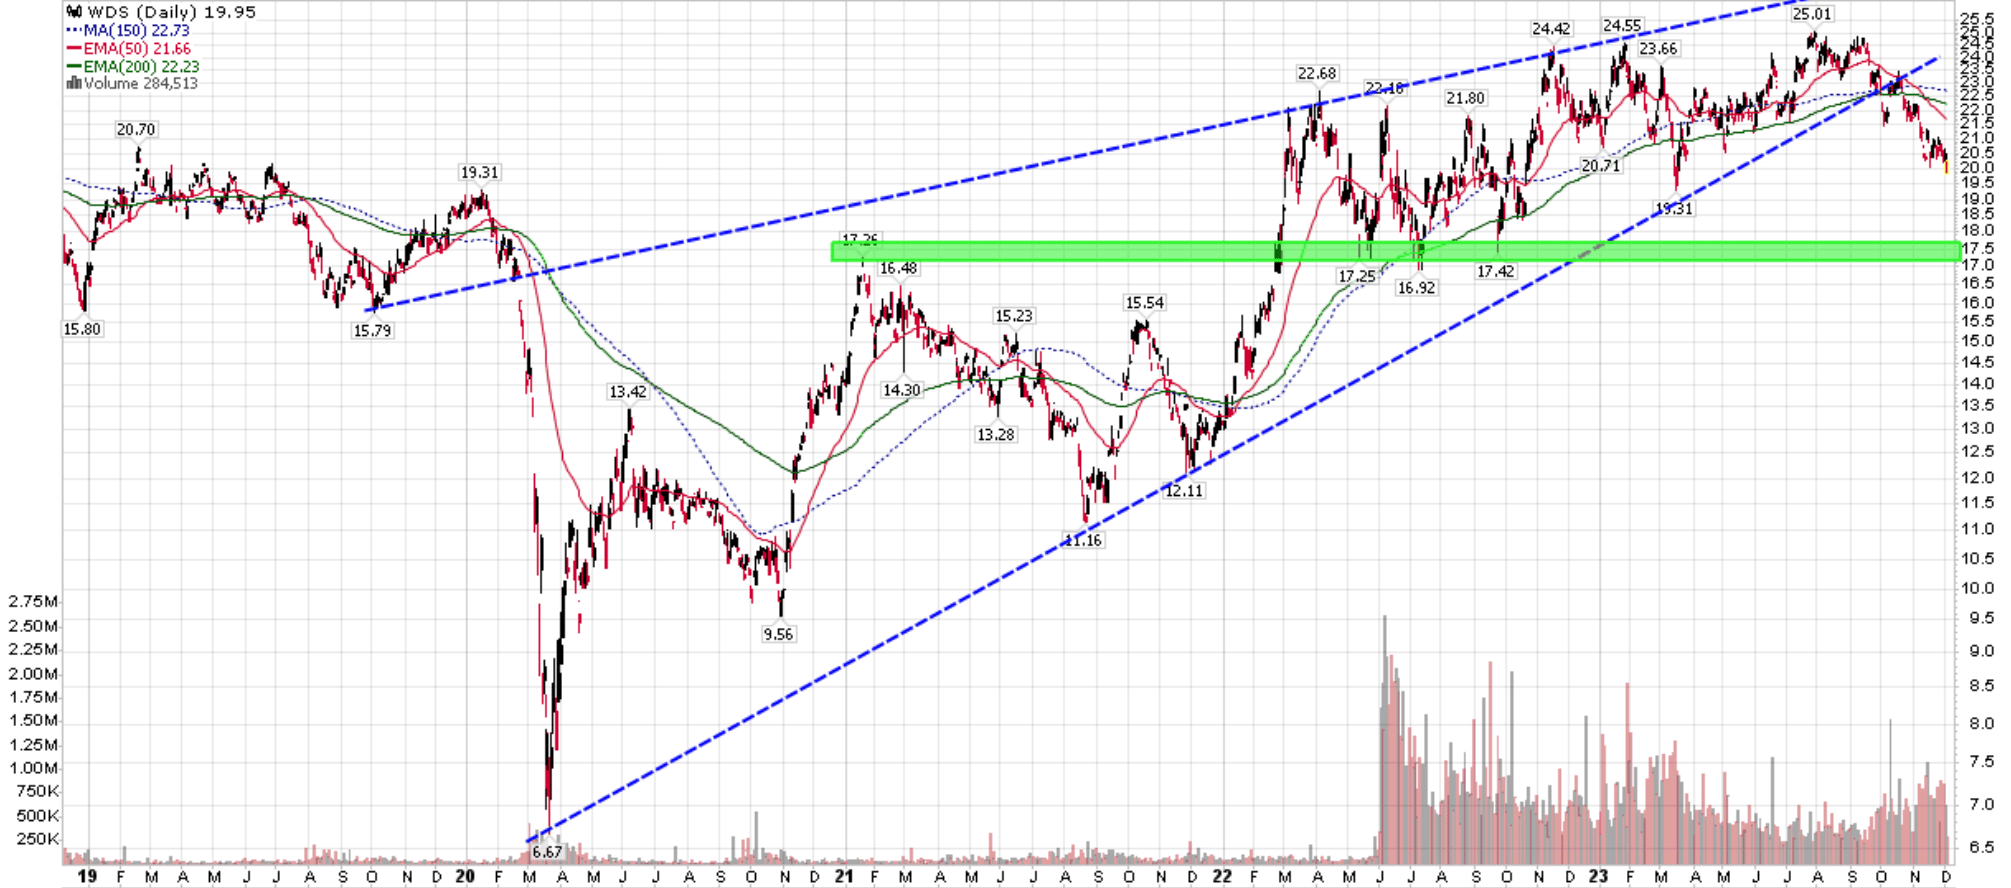Click the 8.0 price axis label
Viewport: 2011px width, 888px height.
(1982, 723)
